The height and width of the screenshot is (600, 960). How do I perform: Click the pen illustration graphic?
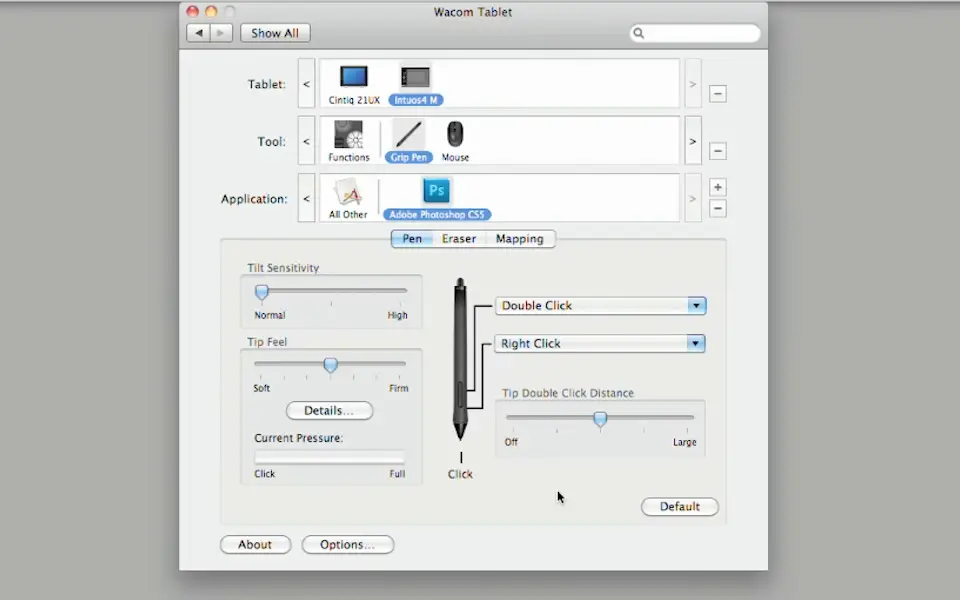point(460,359)
